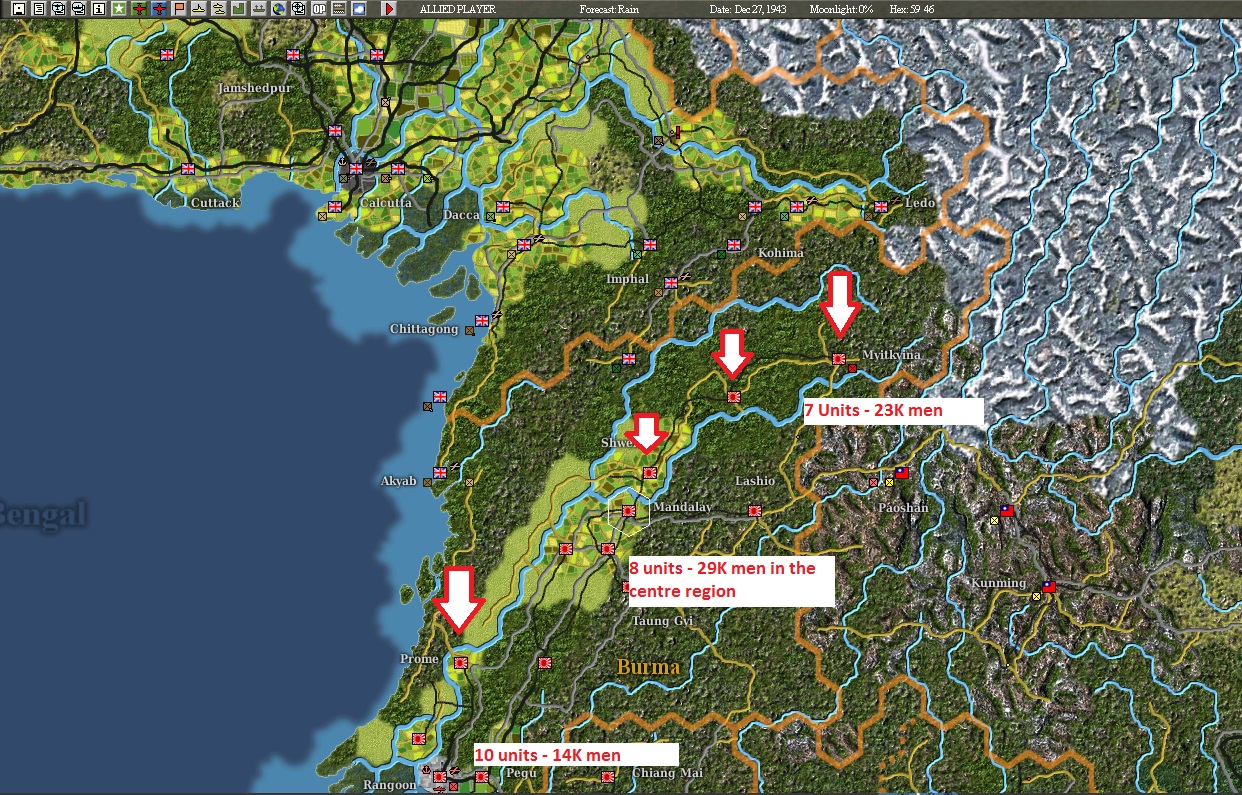
Task: Click the Mandalay city label
Action: coord(684,507)
